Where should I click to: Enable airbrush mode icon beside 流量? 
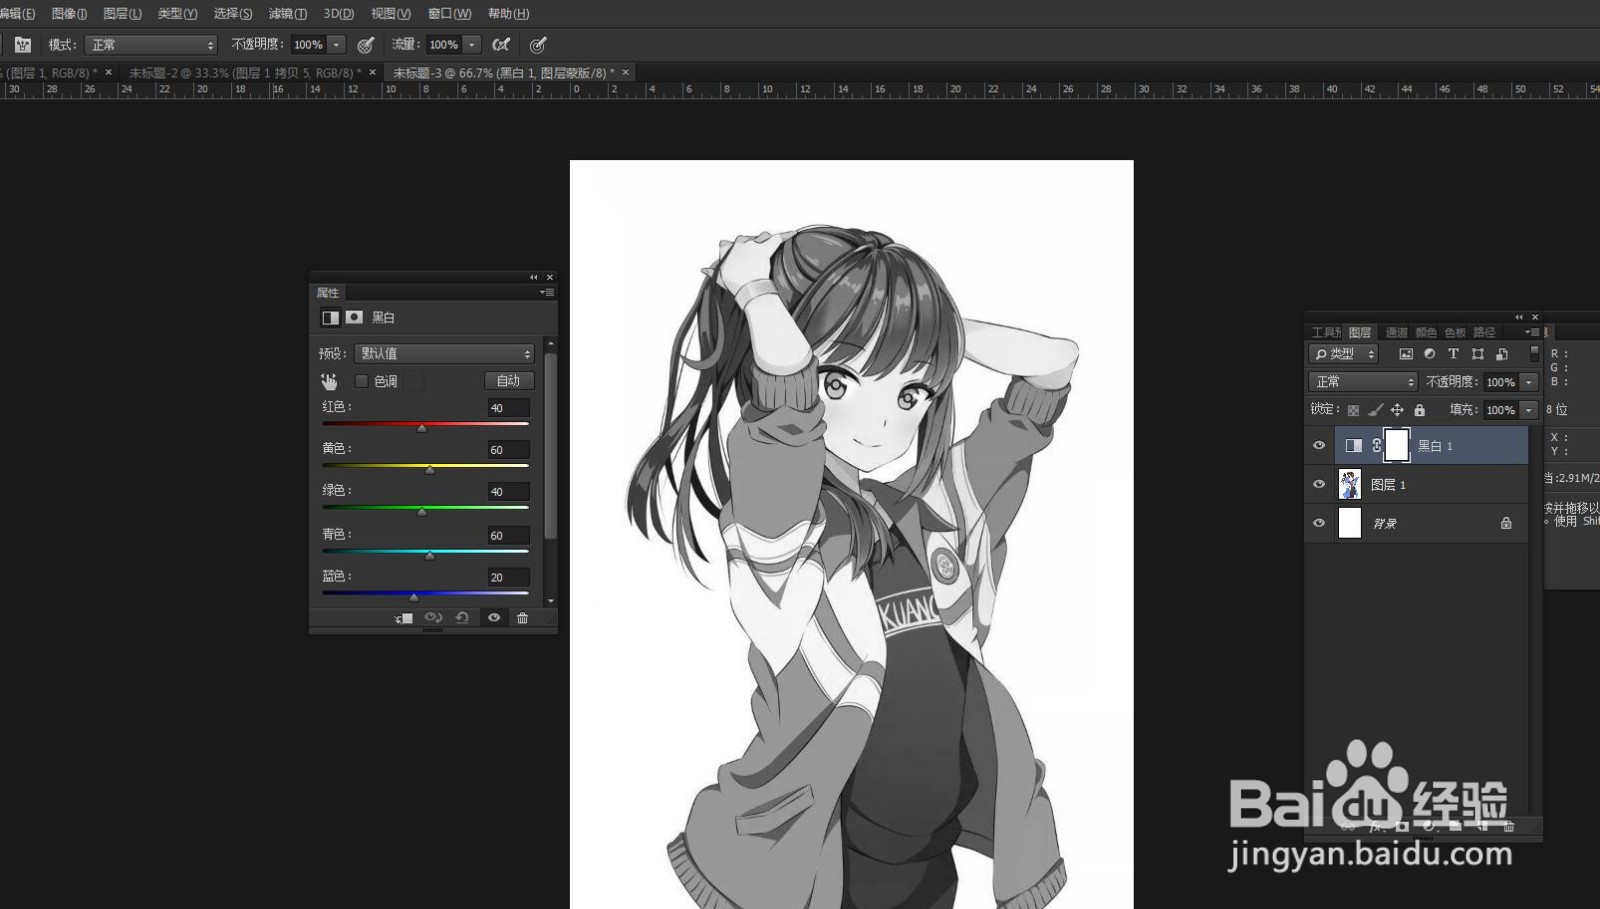[x=501, y=44]
